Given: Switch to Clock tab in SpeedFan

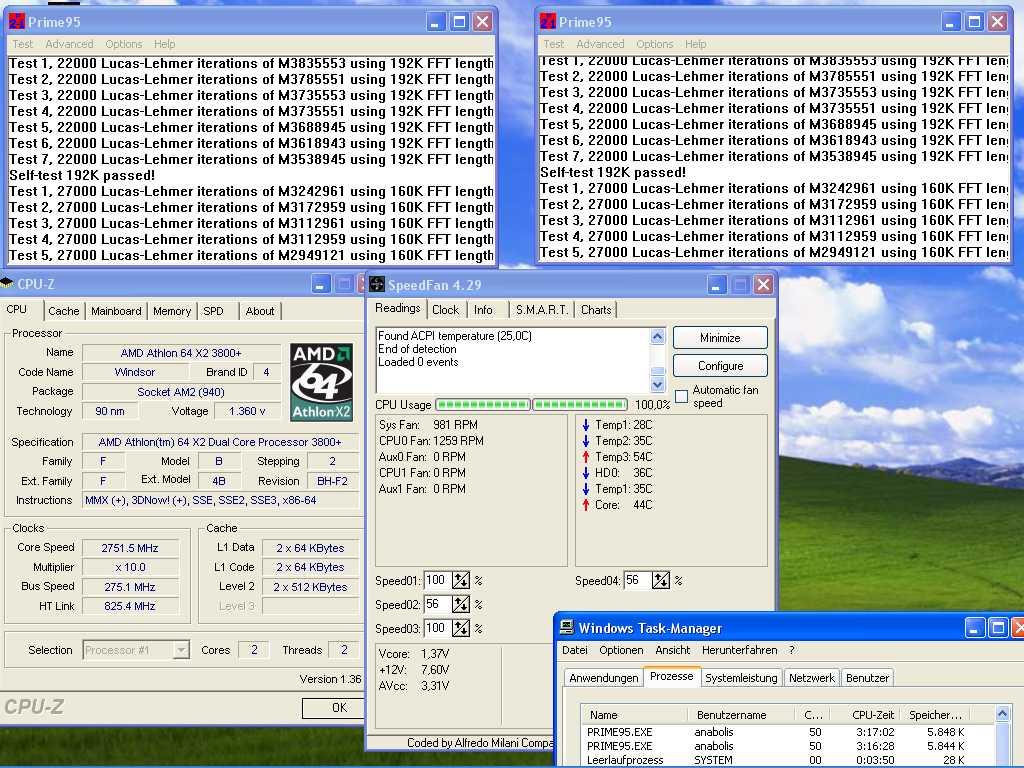Looking at the screenshot, I should point(445,310).
